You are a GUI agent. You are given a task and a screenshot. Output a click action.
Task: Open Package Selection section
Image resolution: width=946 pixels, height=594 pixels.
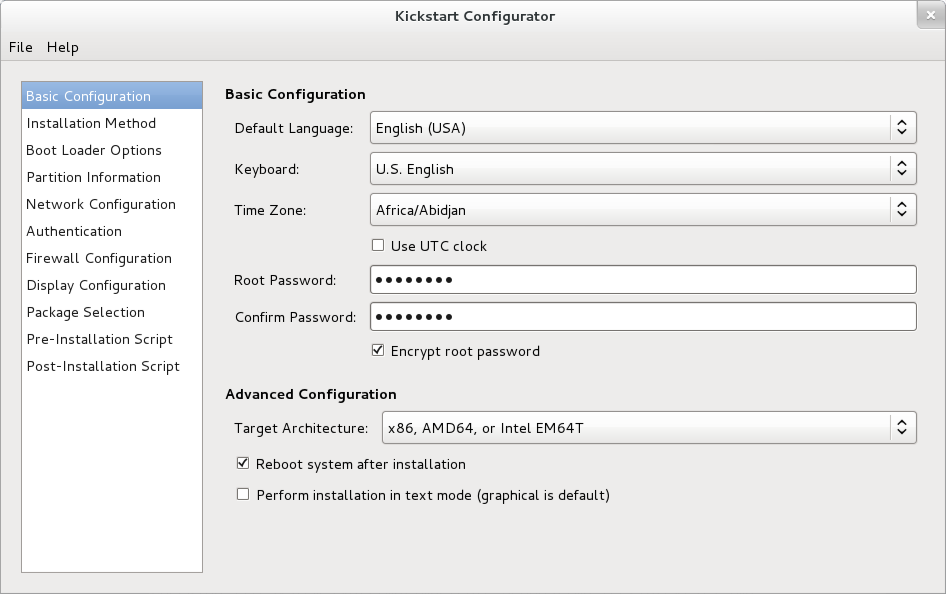click(85, 312)
